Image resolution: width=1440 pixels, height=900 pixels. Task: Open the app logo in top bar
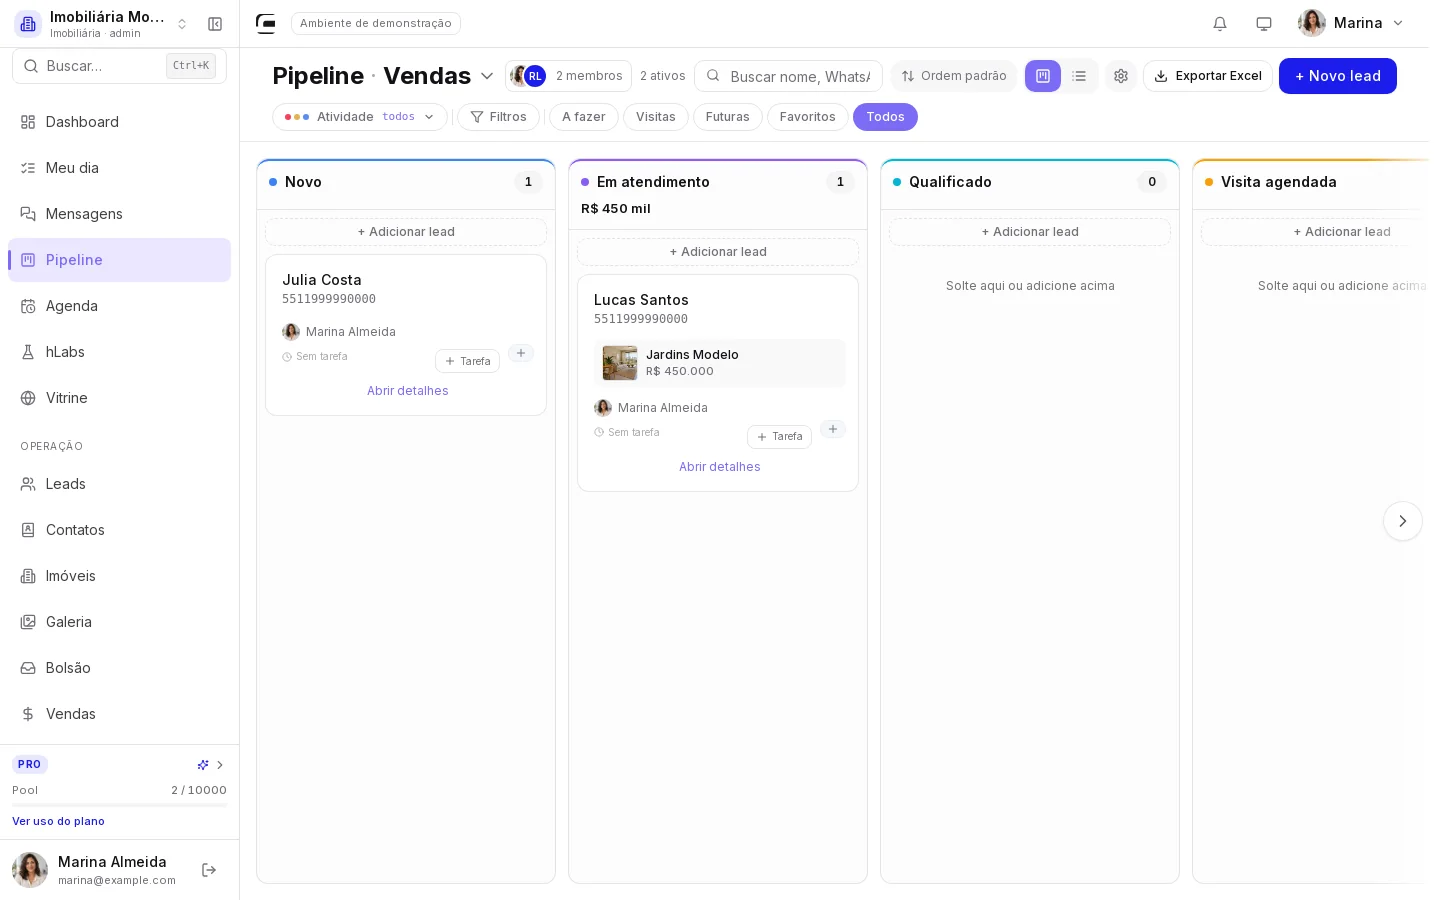coord(266,23)
